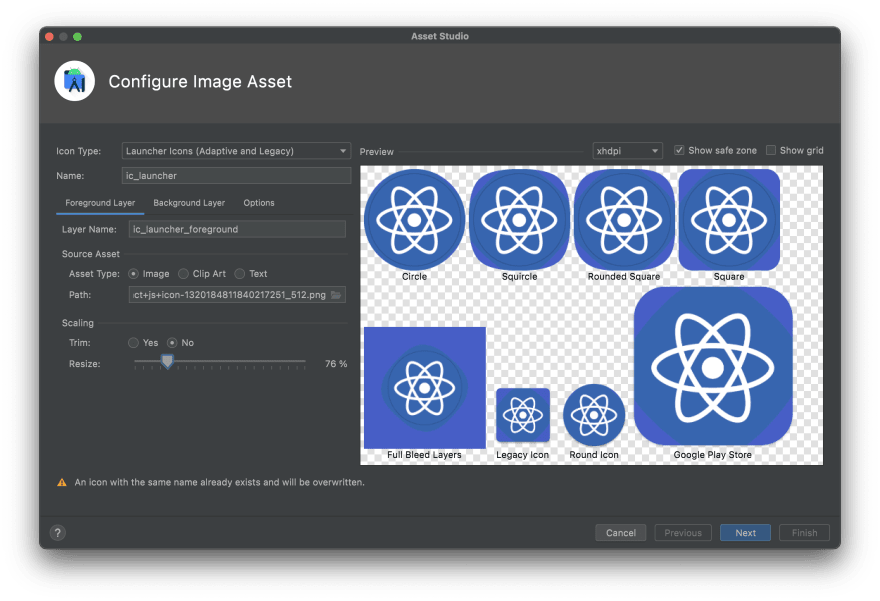Image resolution: width=880 pixels, height=601 pixels.
Task: Click the Source Asset section label
Action: [90, 254]
